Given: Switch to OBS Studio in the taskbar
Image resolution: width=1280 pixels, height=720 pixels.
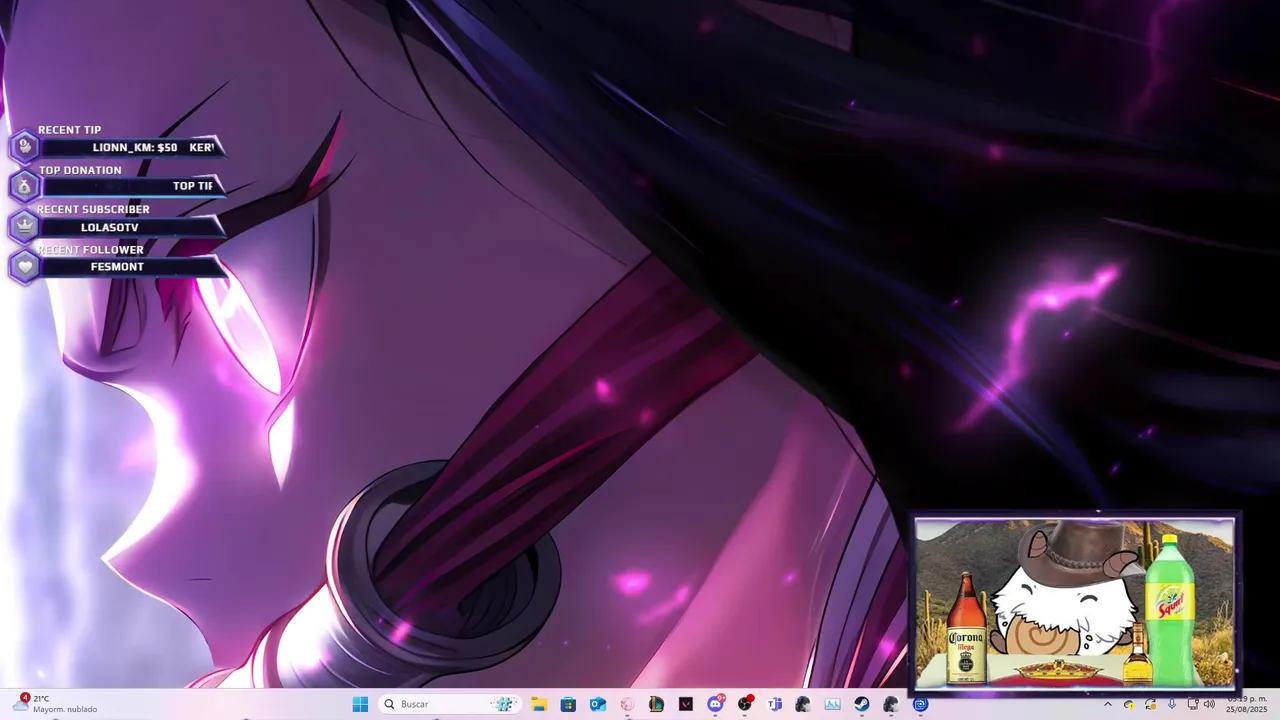Looking at the screenshot, I should pos(745,704).
